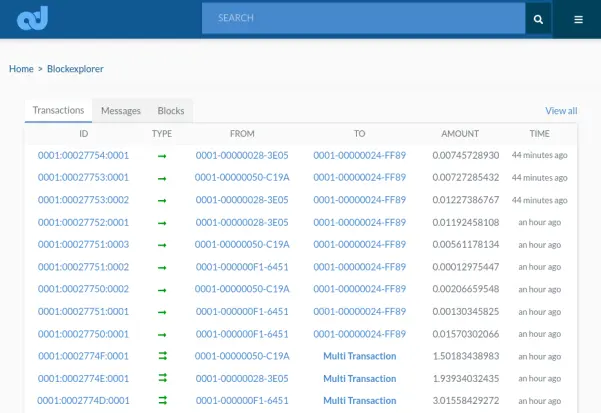
Task: Click the Blockexplorer breadcrumb link
Action: 75,69
